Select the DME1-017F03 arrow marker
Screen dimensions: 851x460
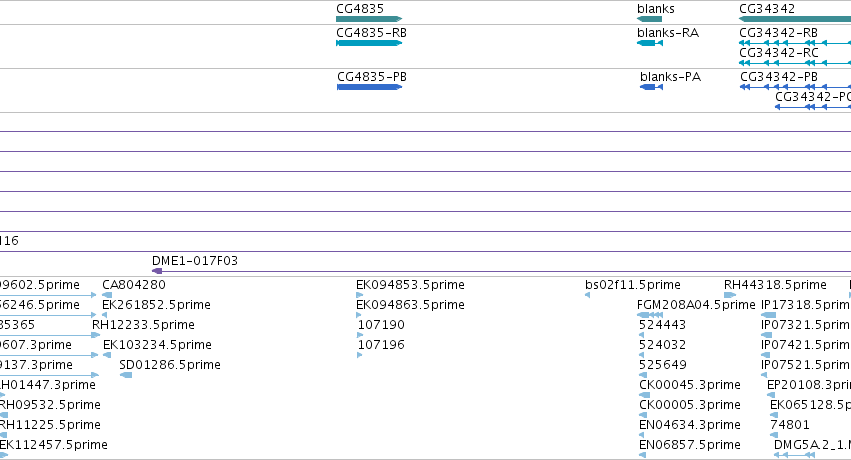157,271
